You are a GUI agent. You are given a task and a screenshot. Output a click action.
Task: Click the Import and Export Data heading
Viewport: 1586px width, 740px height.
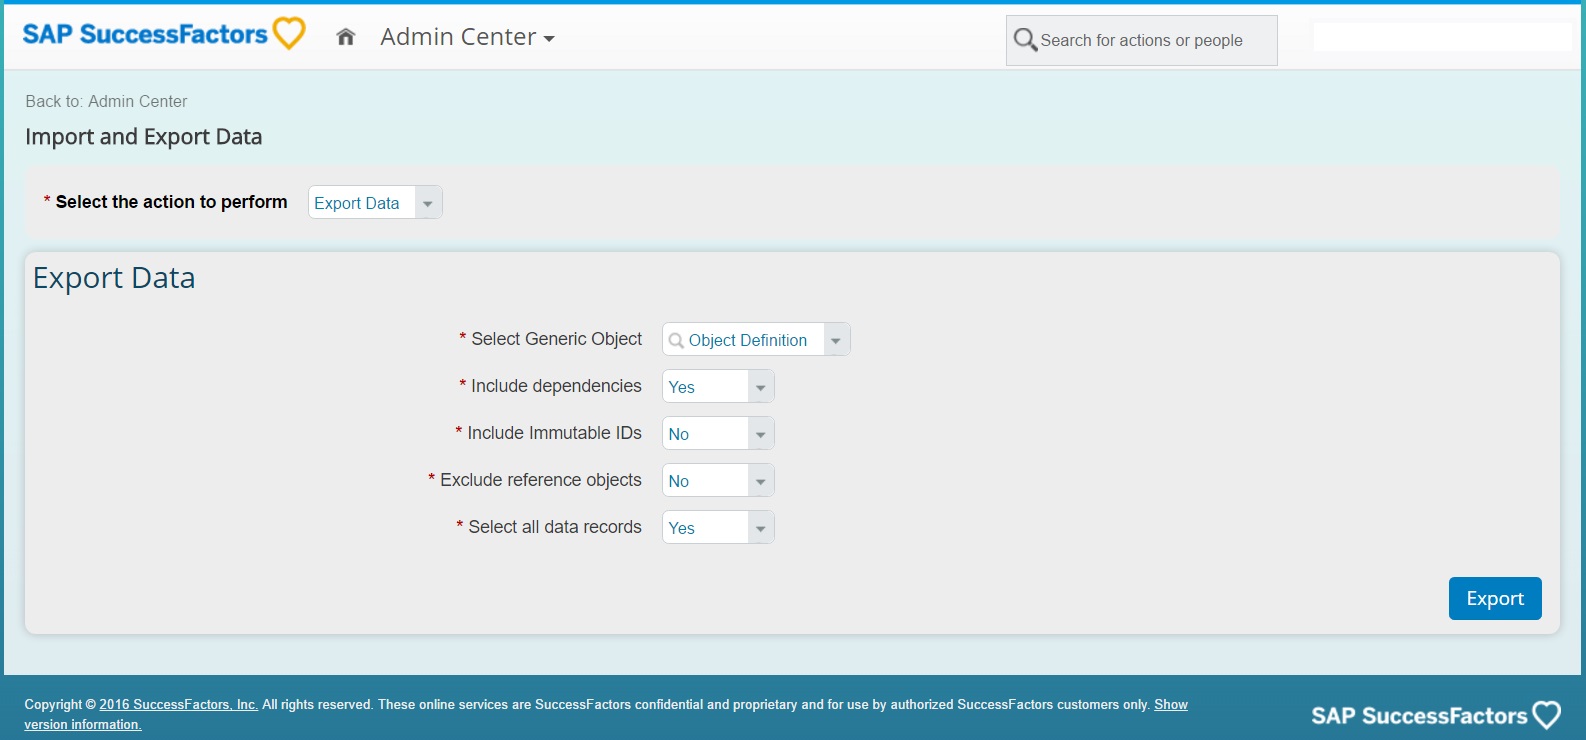144,137
